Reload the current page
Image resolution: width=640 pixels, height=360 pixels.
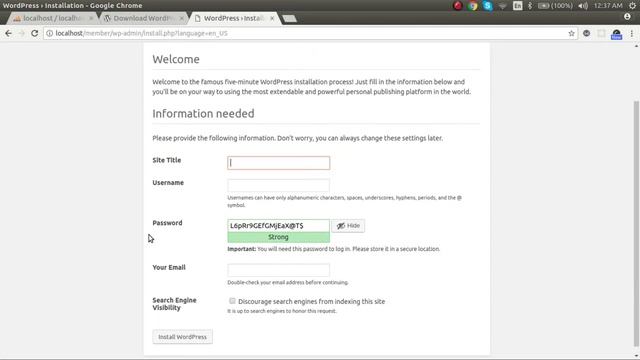point(34,33)
